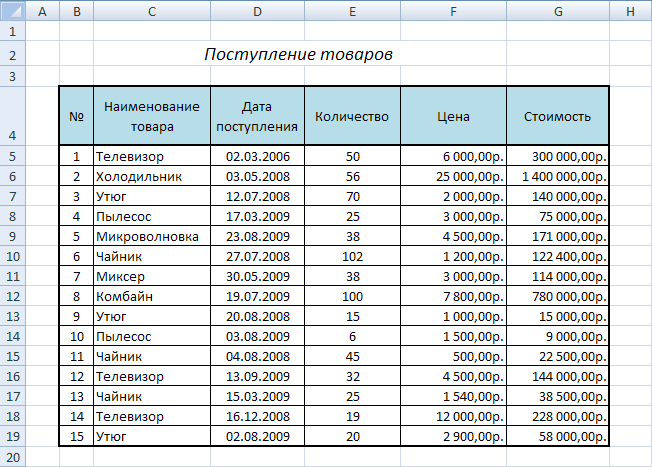Image resolution: width=652 pixels, height=467 pixels.
Task: Select date cell '17.03.2009'
Action: (257, 216)
